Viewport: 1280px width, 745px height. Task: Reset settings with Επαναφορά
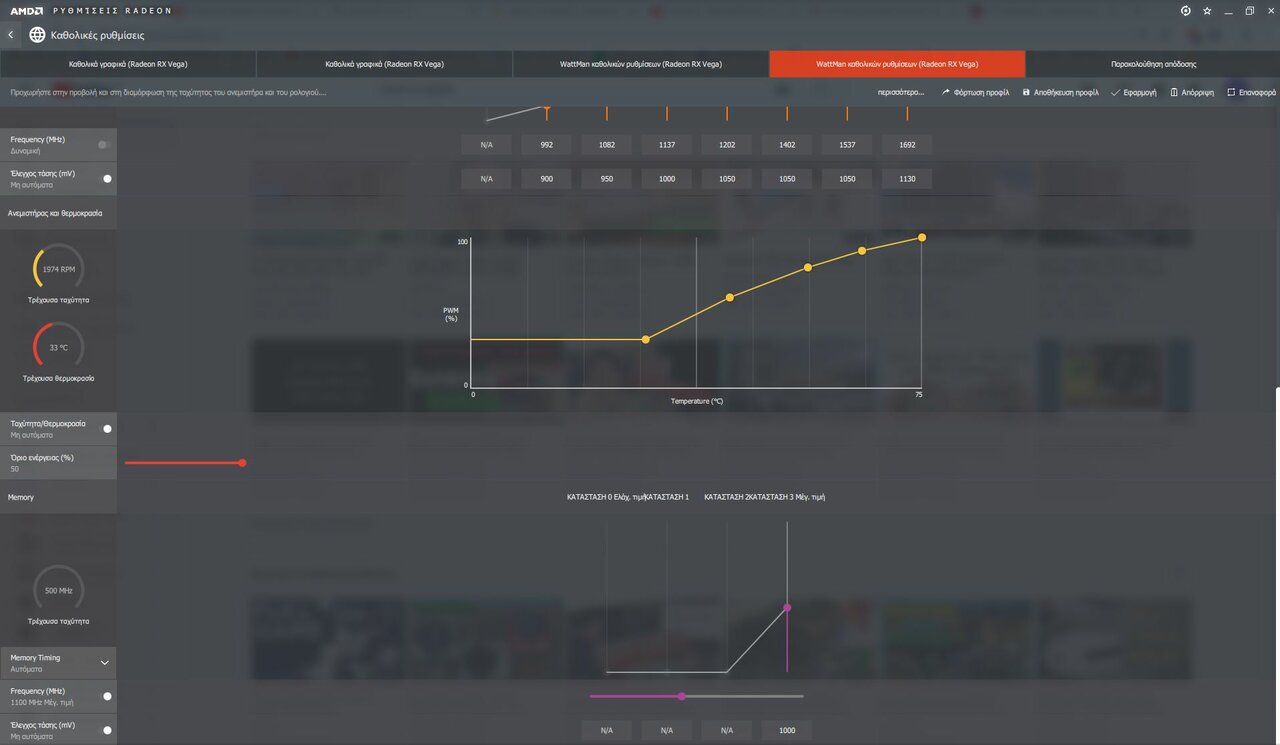click(x=1252, y=92)
